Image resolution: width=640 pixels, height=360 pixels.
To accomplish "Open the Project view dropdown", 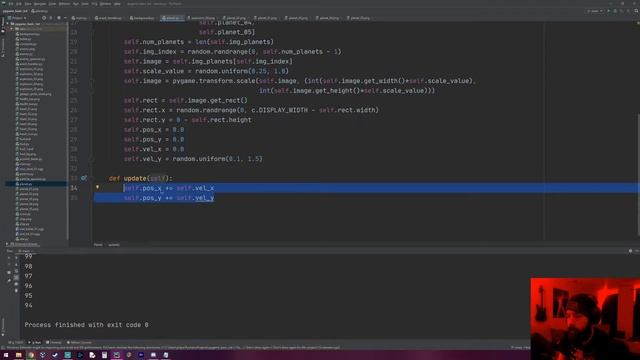I will [17, 18].
